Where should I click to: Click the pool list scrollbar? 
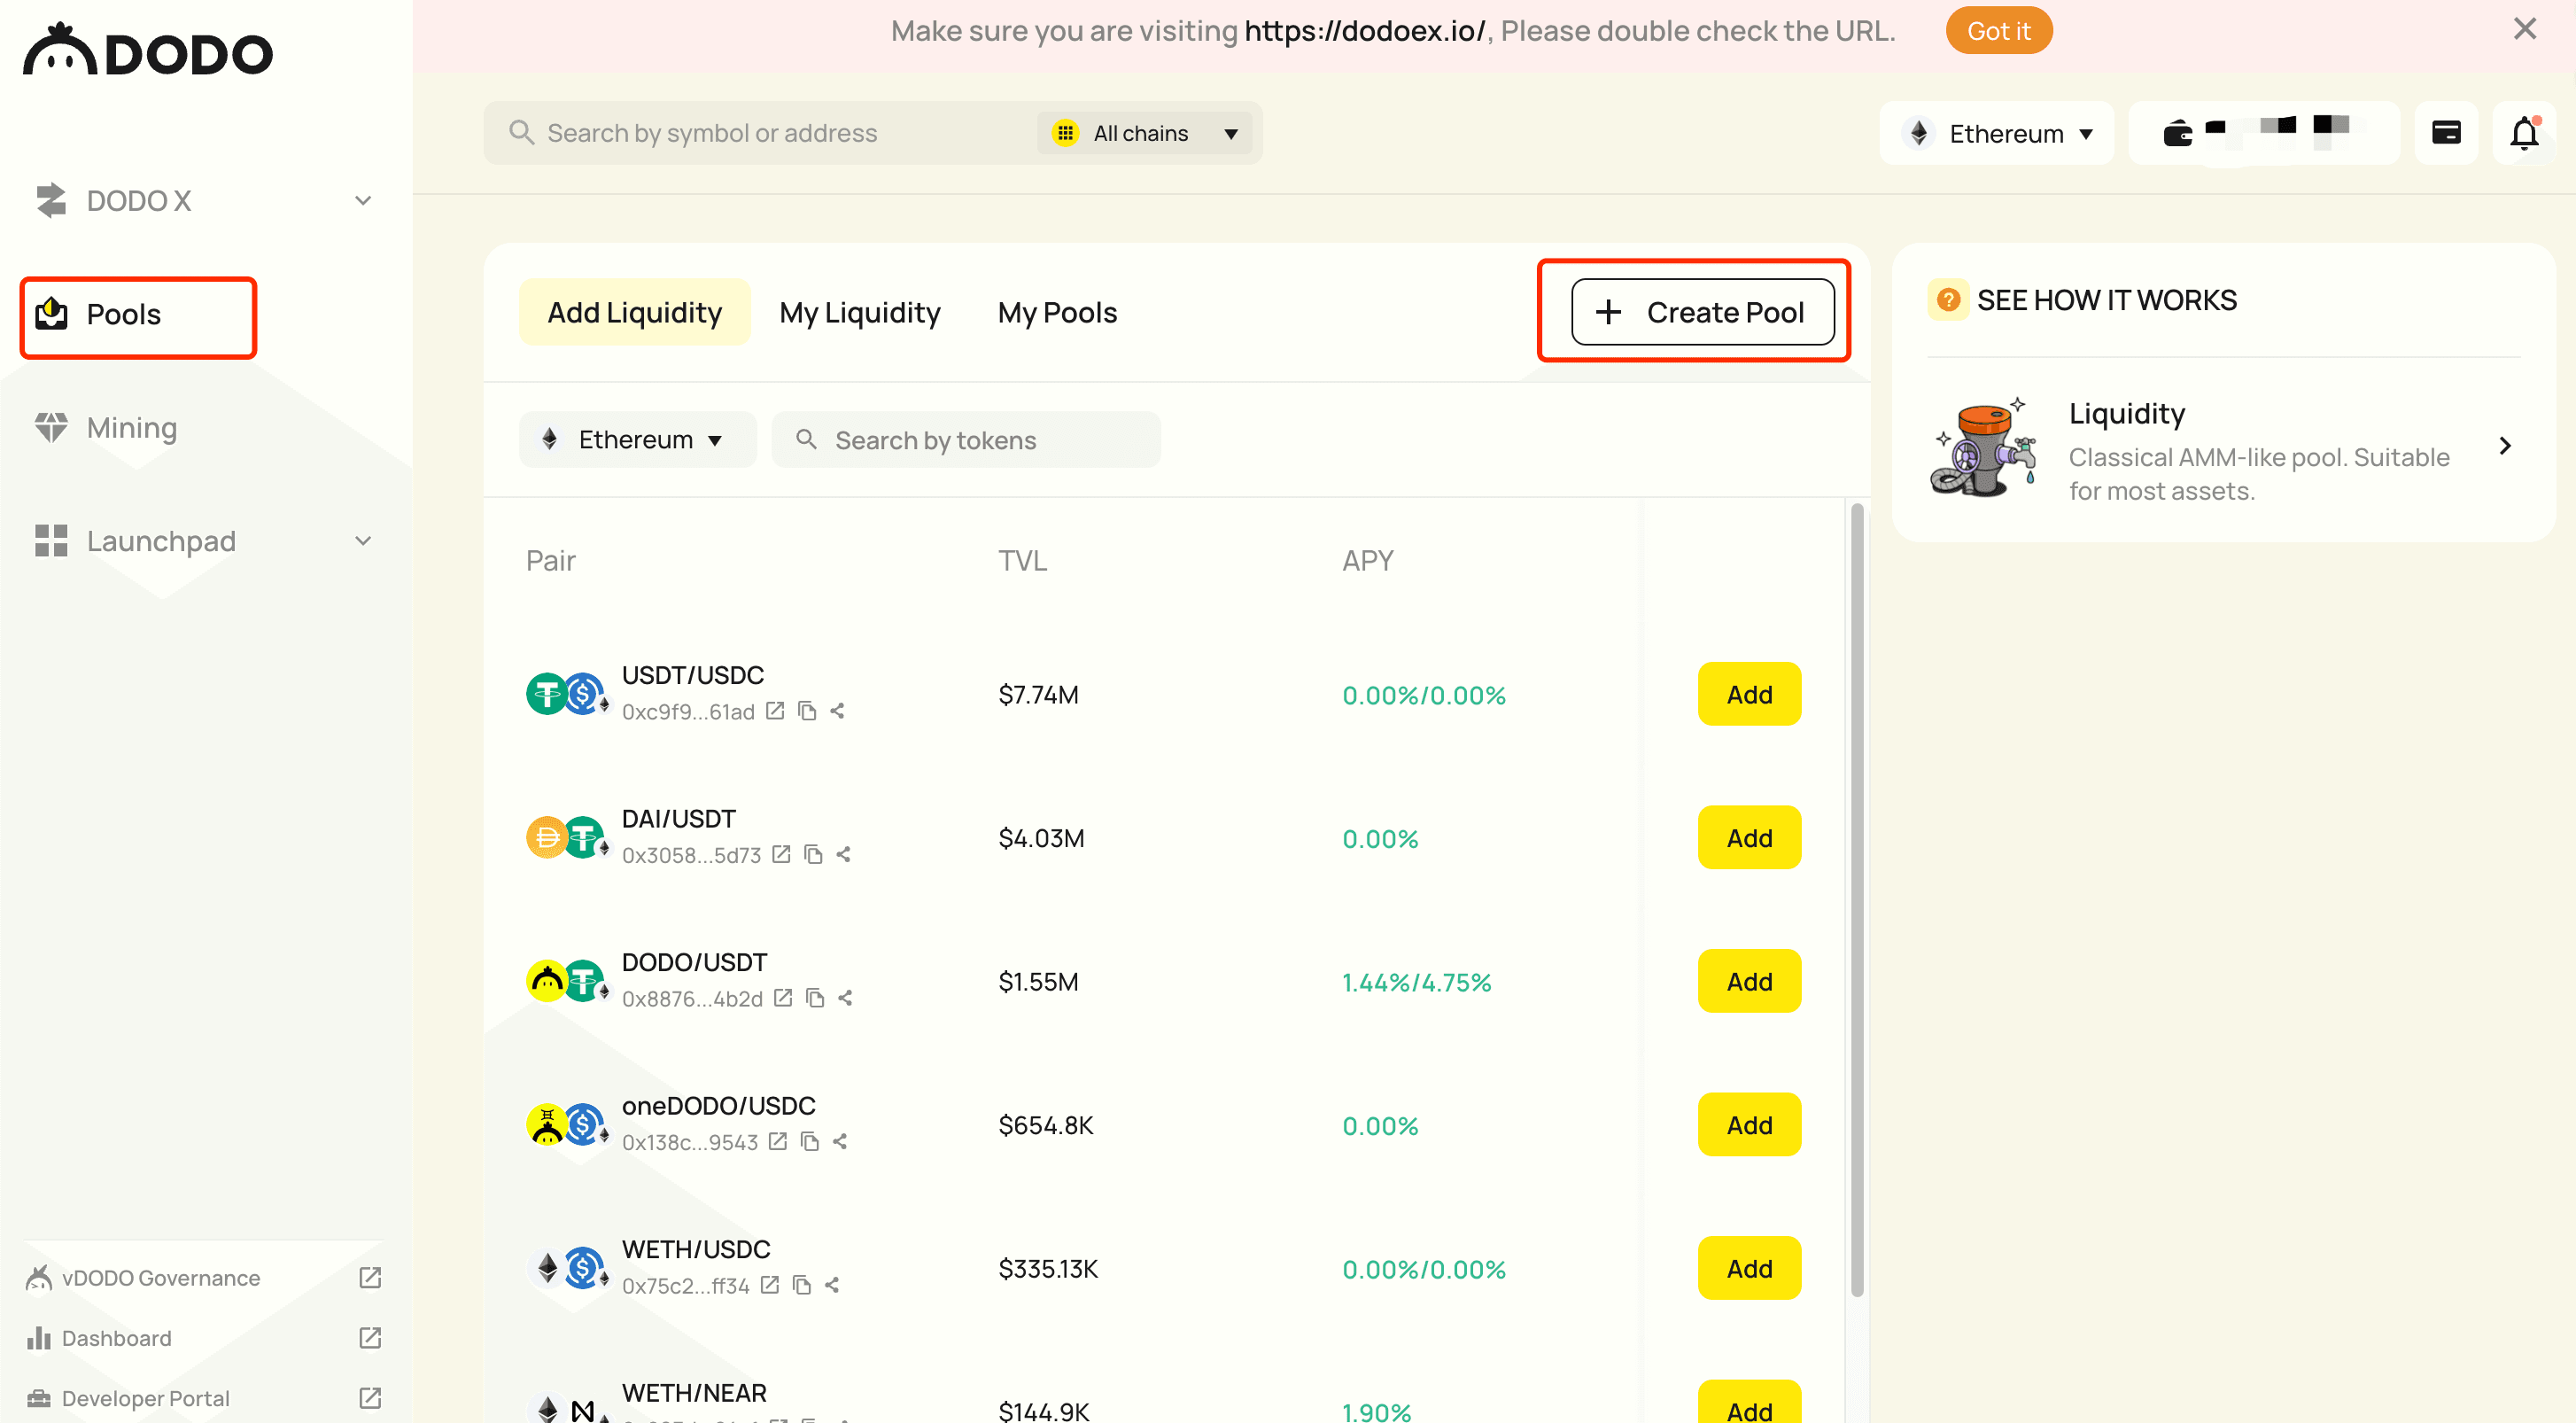coord(1857,900)
